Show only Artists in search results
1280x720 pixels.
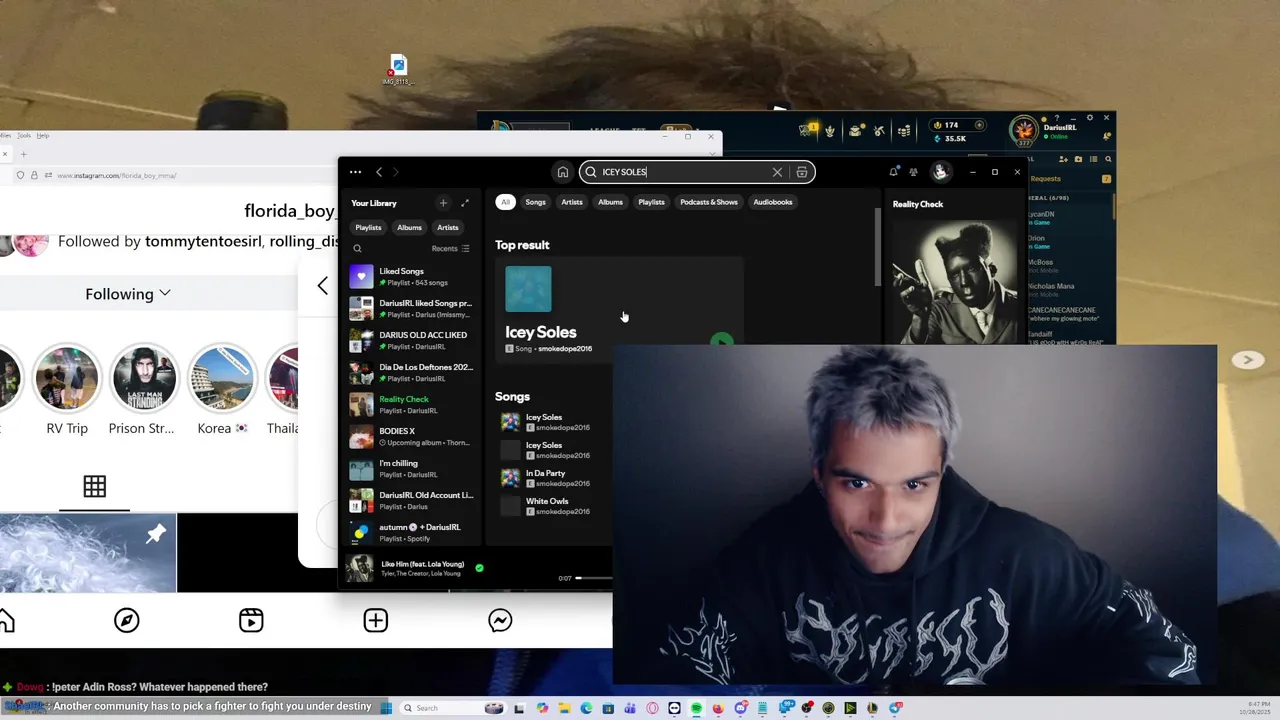(572, 202)
